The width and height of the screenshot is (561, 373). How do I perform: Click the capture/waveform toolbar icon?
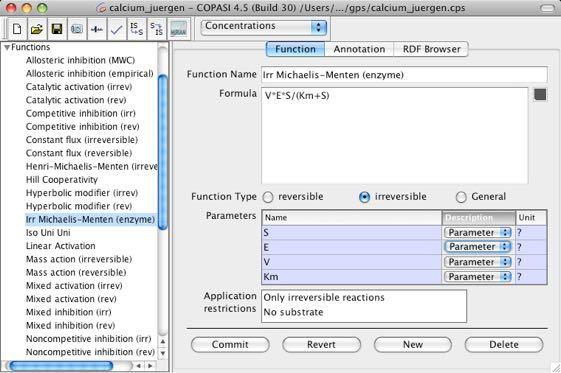pyautogui.click(x=97, y=29)
